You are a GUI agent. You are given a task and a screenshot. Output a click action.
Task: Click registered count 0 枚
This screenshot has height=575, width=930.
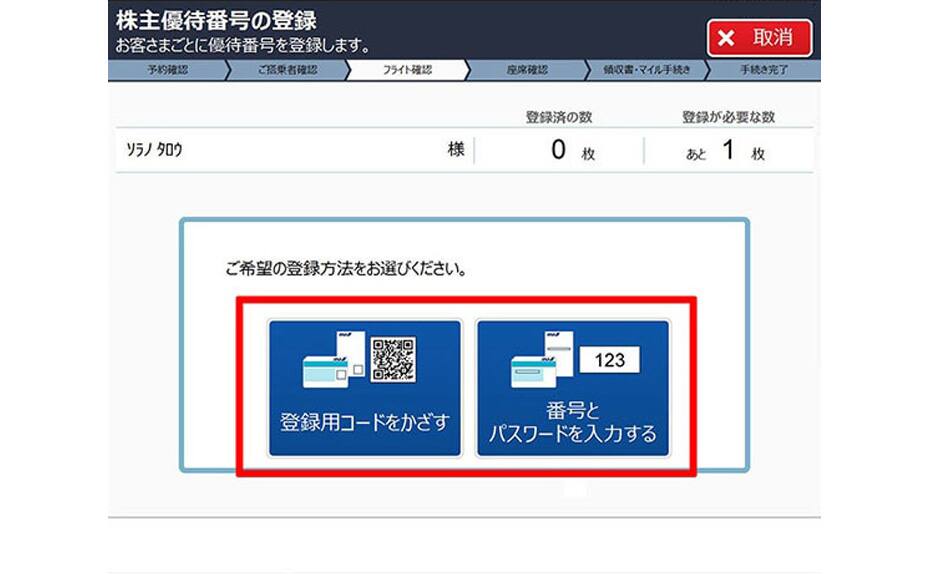pos(572,150)
